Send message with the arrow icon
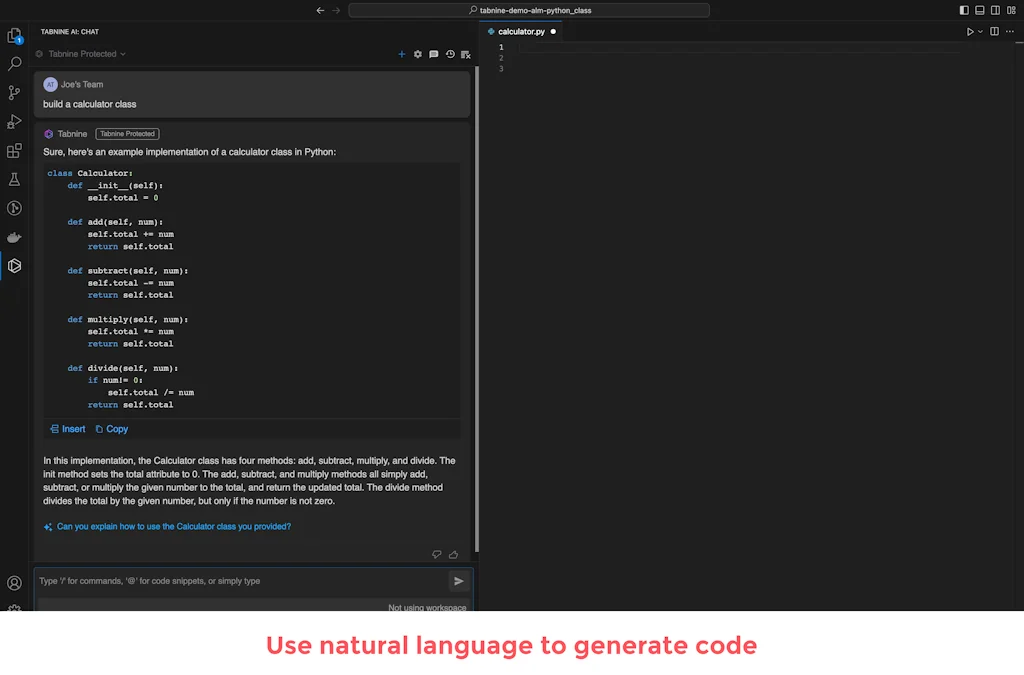Image resolution: width=1024 pixels, height=675 pixels. click(459, 580)
